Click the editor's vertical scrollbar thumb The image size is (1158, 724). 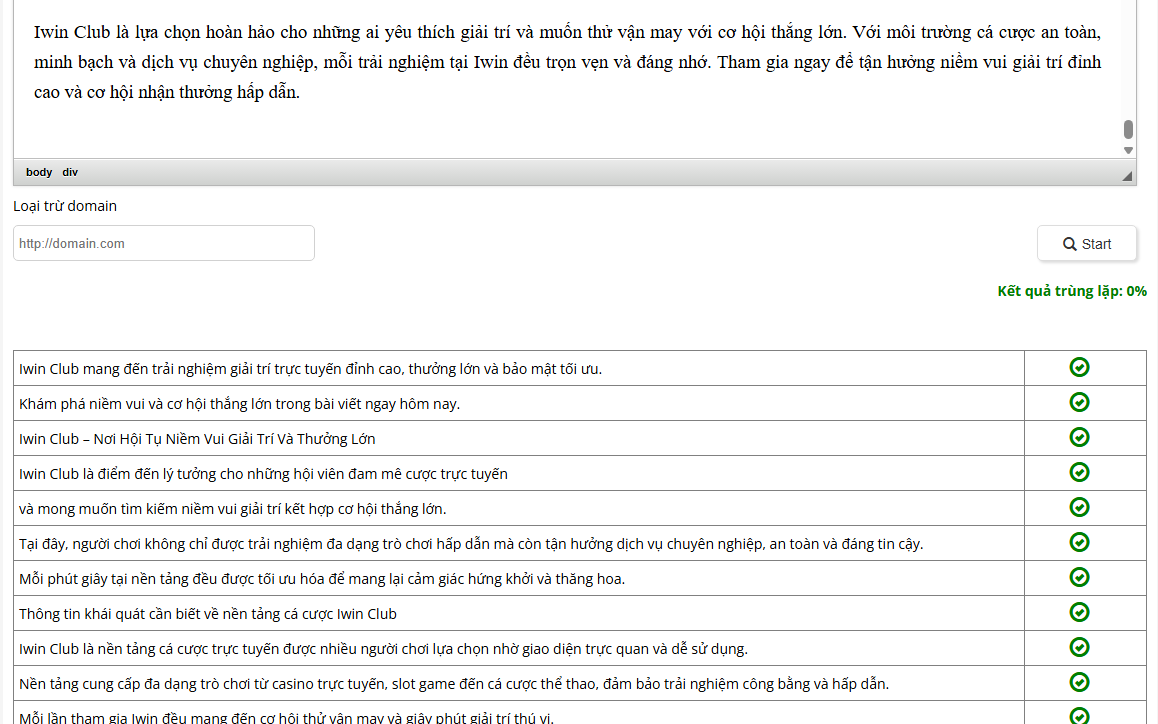point(1128,129)
